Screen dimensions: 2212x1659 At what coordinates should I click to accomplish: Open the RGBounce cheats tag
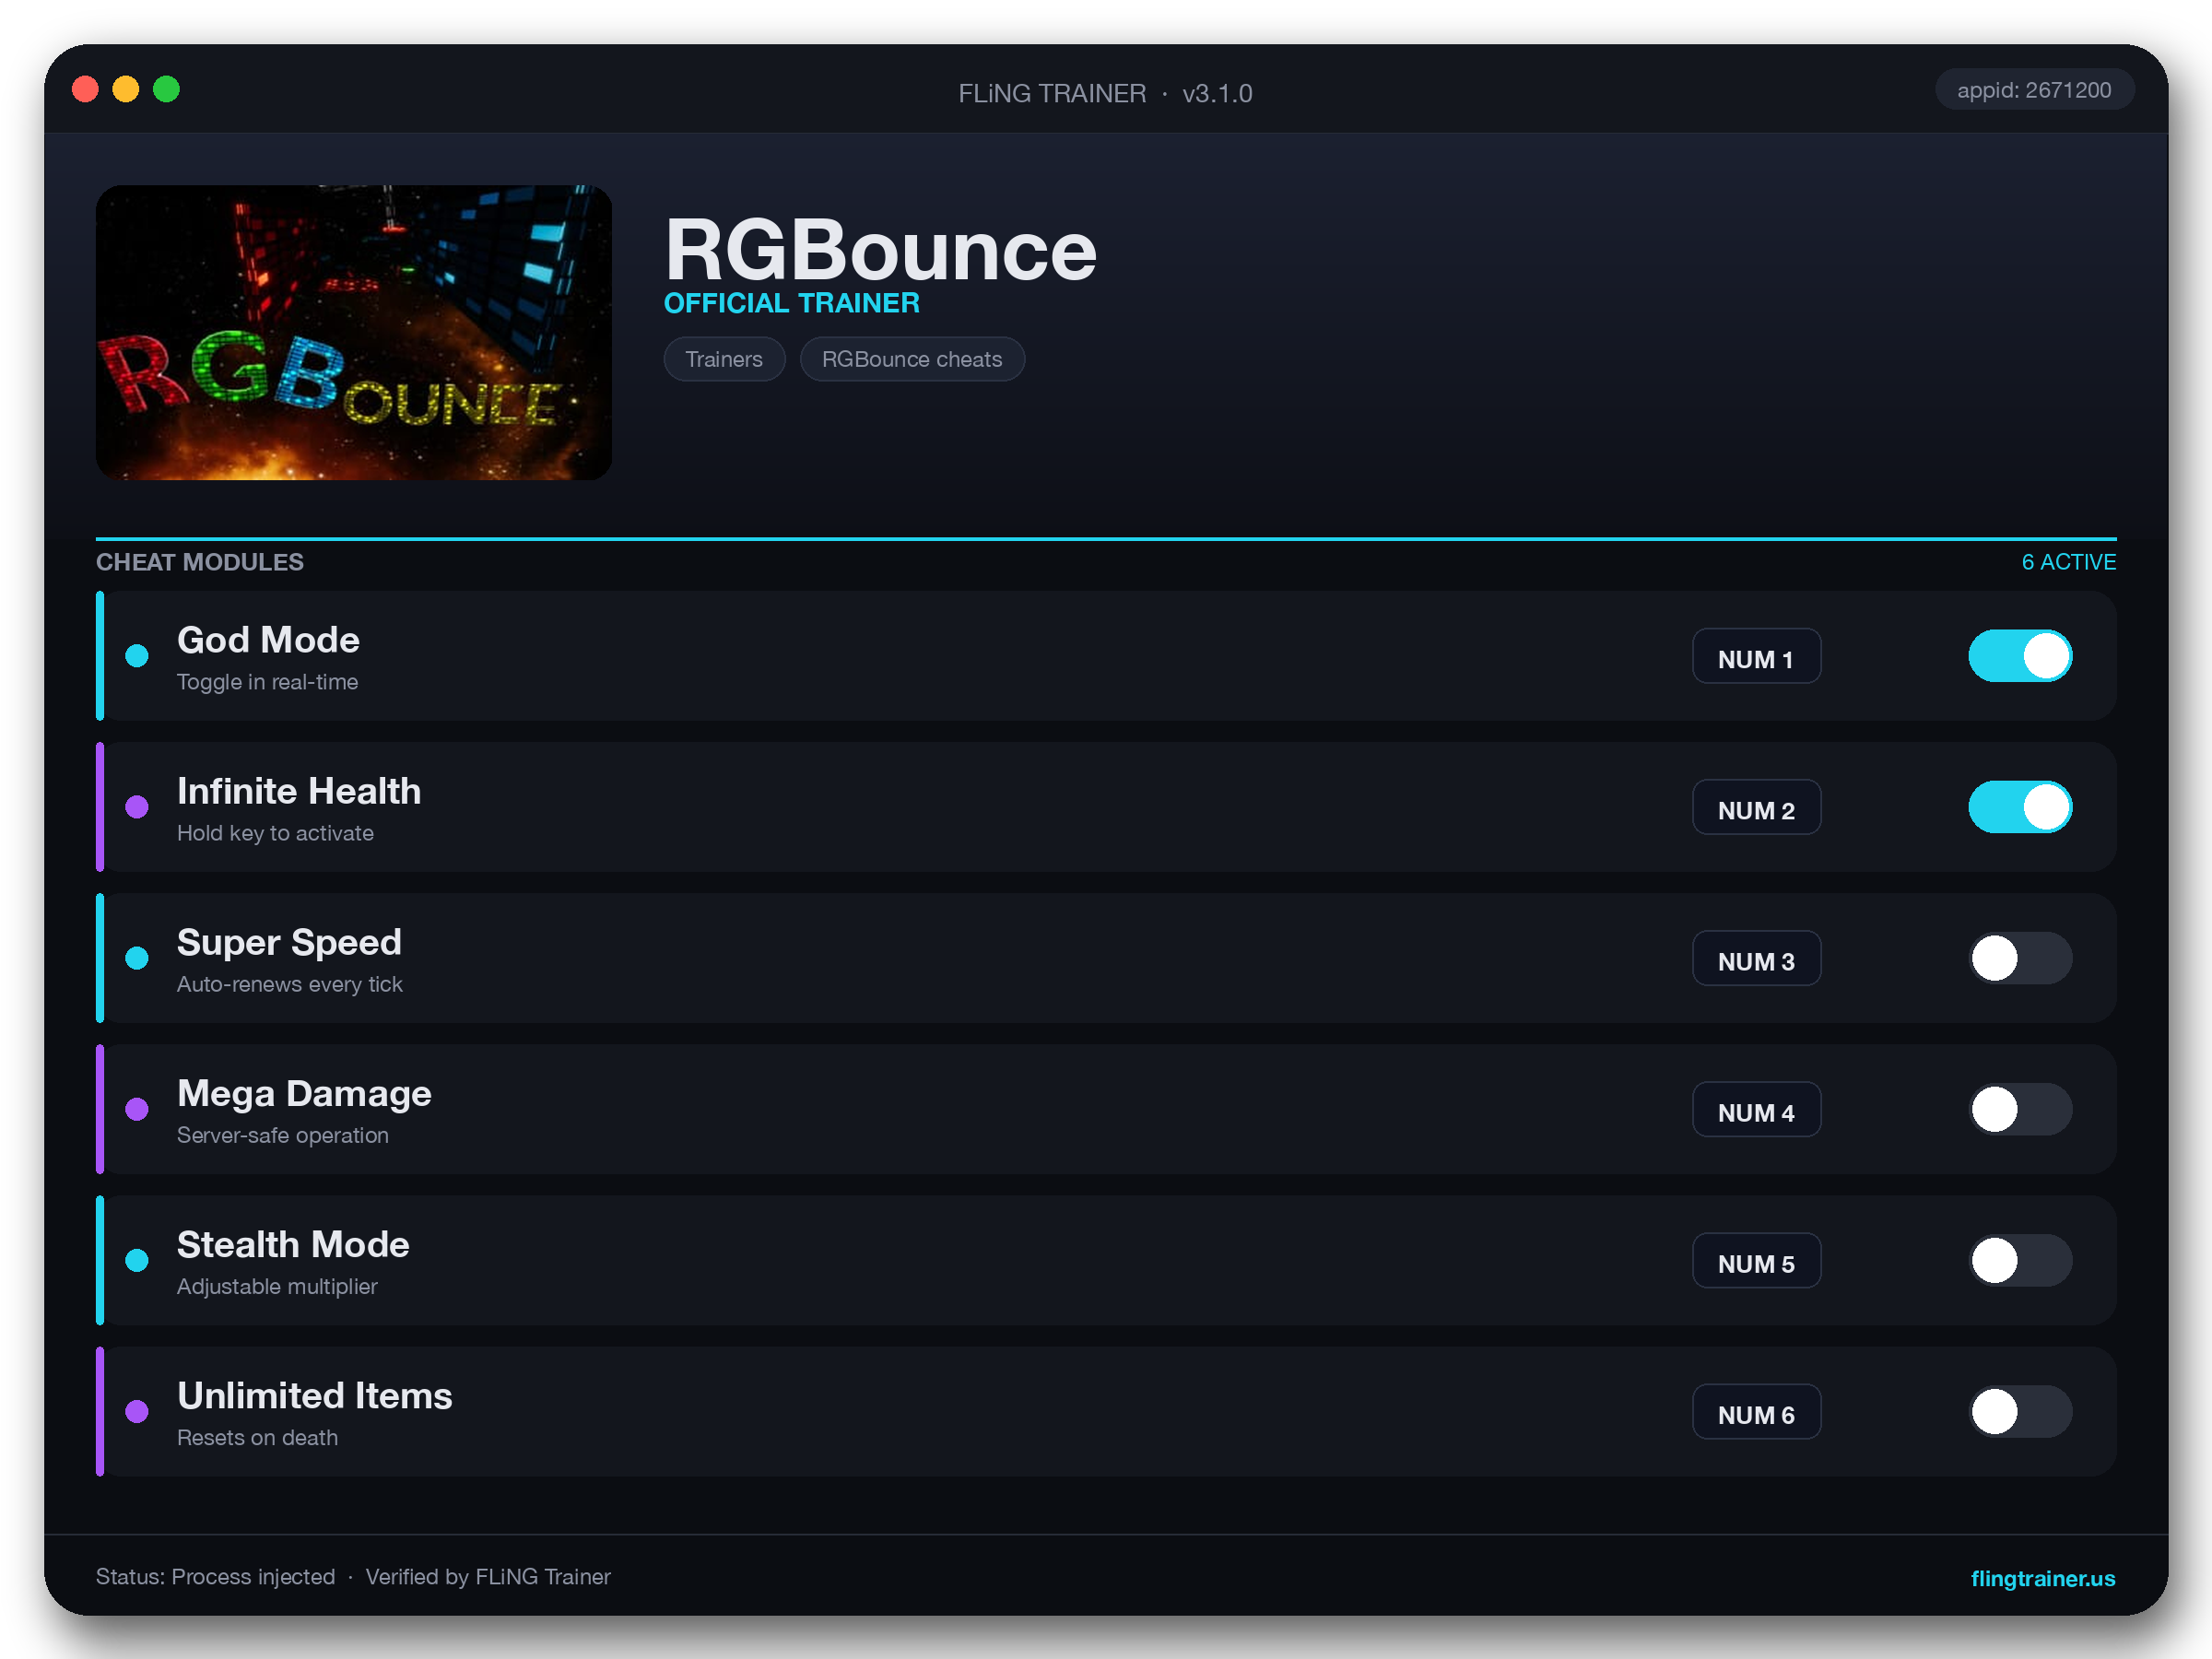[912, 359]
